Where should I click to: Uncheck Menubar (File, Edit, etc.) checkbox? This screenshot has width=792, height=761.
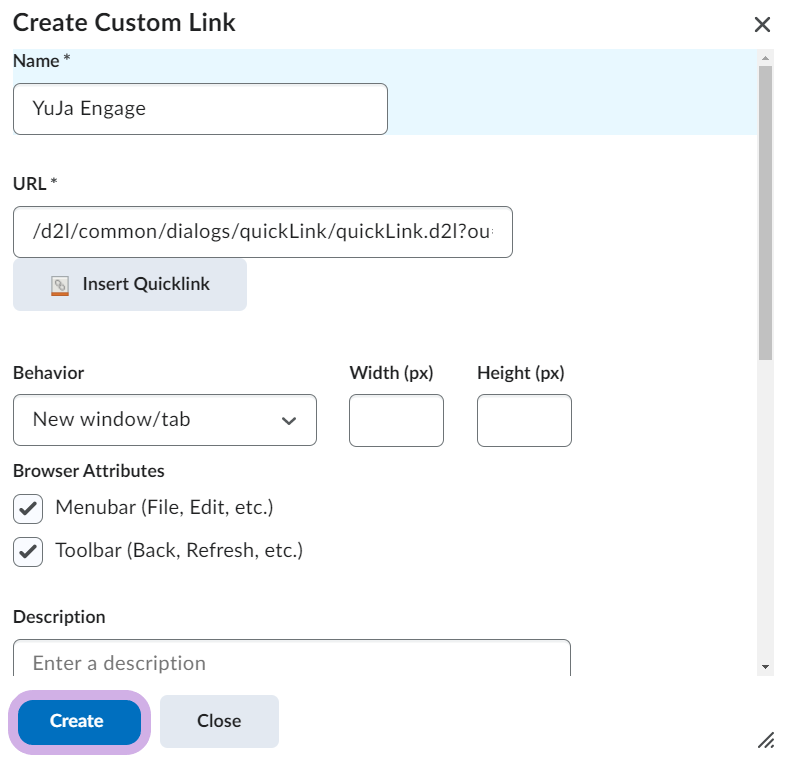[x=28, y=509]
